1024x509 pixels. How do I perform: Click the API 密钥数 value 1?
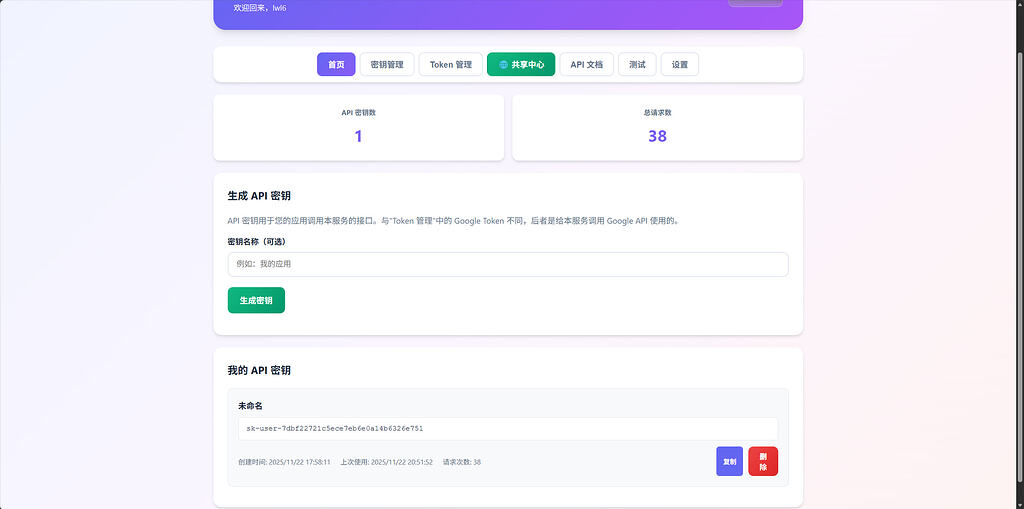click(359, 136)
